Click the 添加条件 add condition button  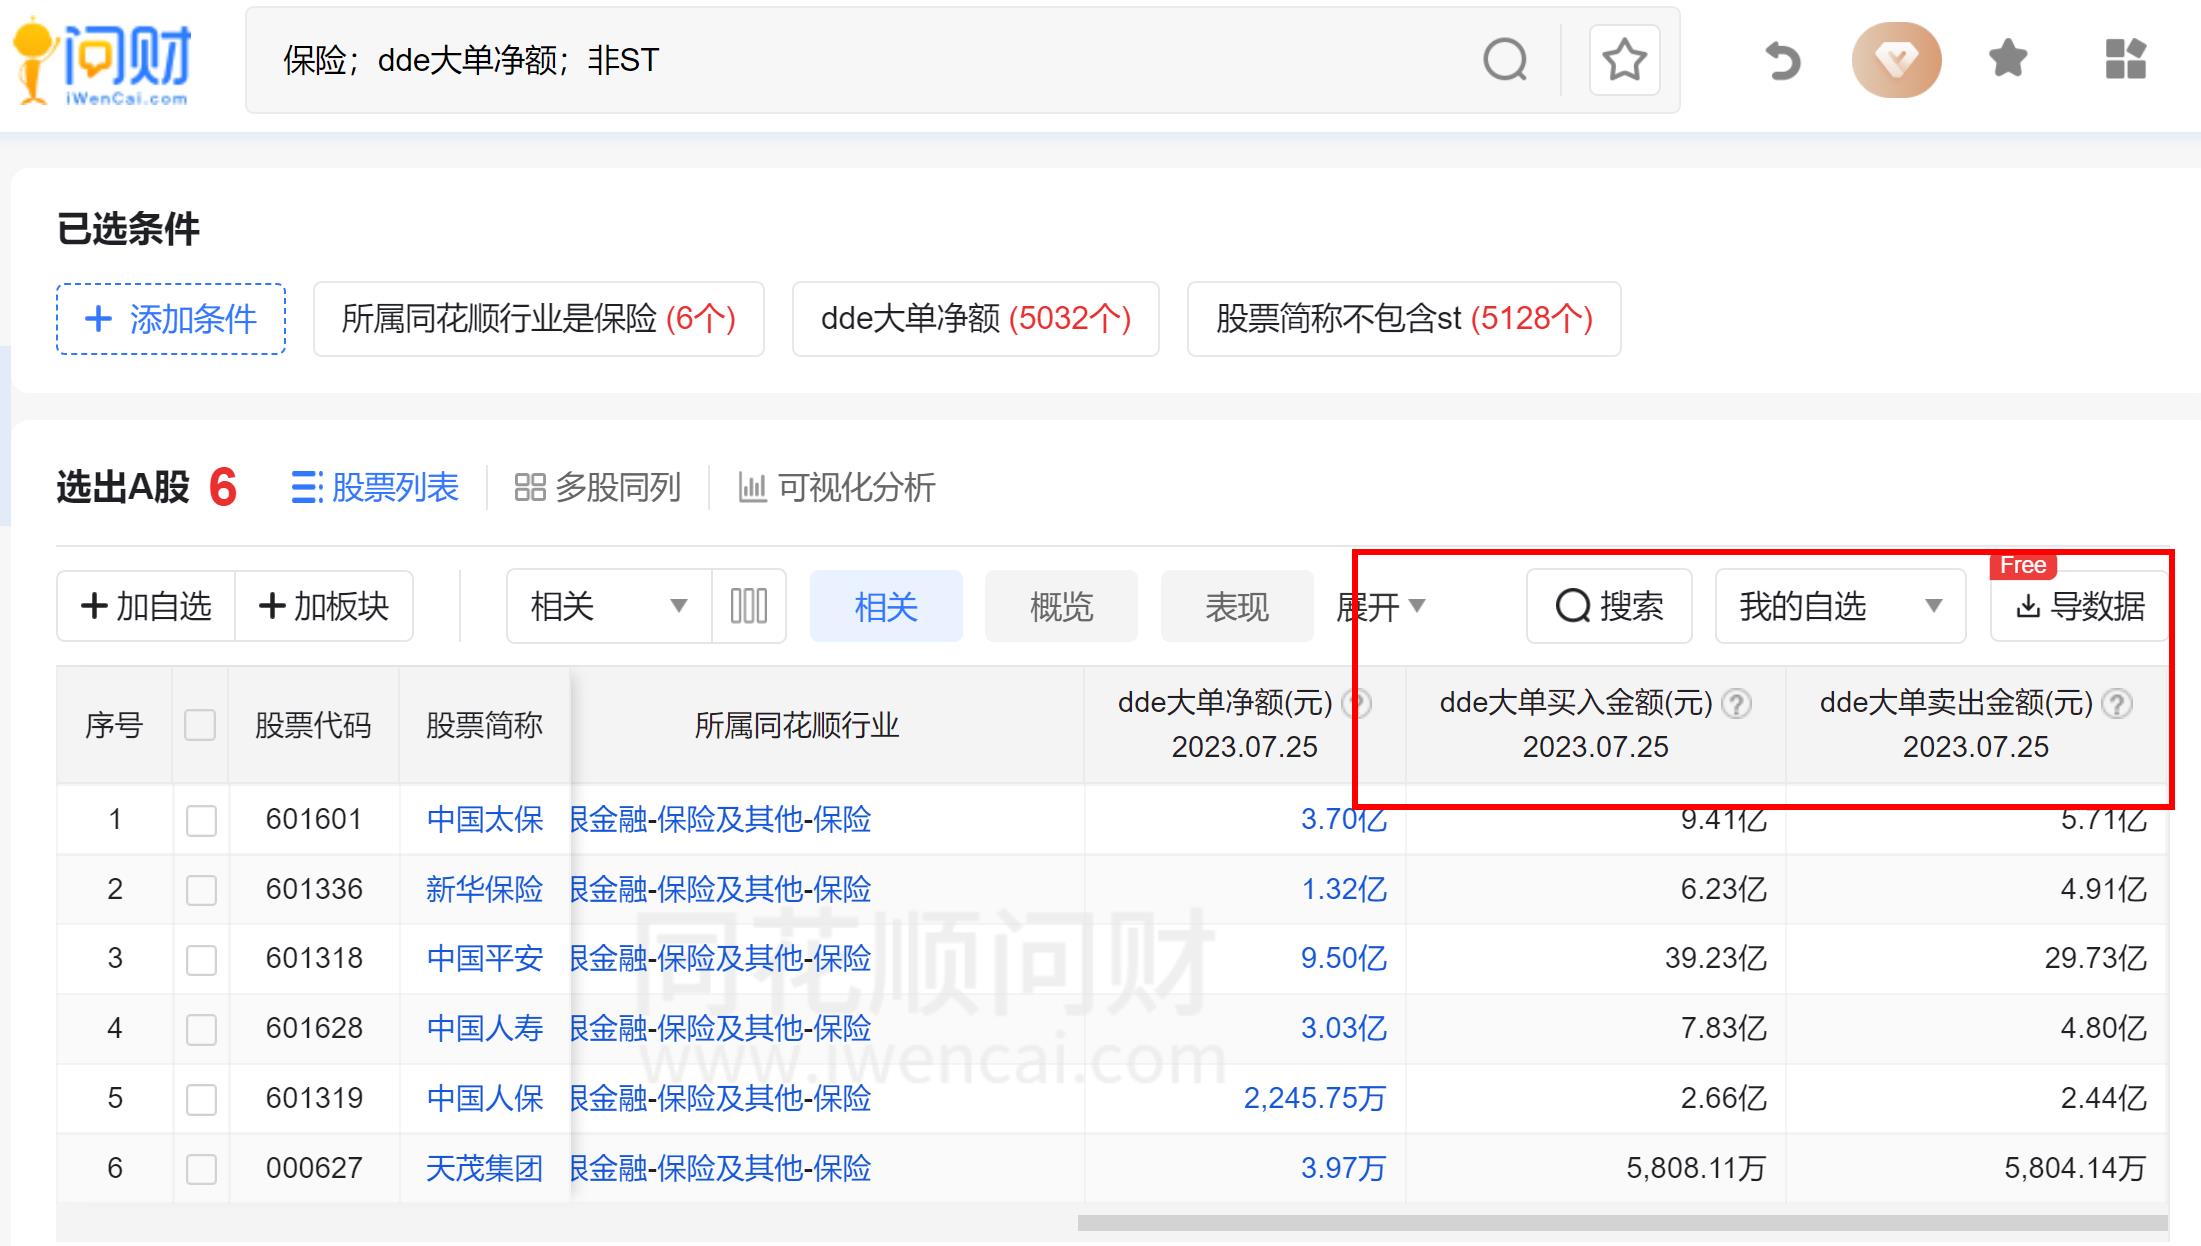click(170, 319)
